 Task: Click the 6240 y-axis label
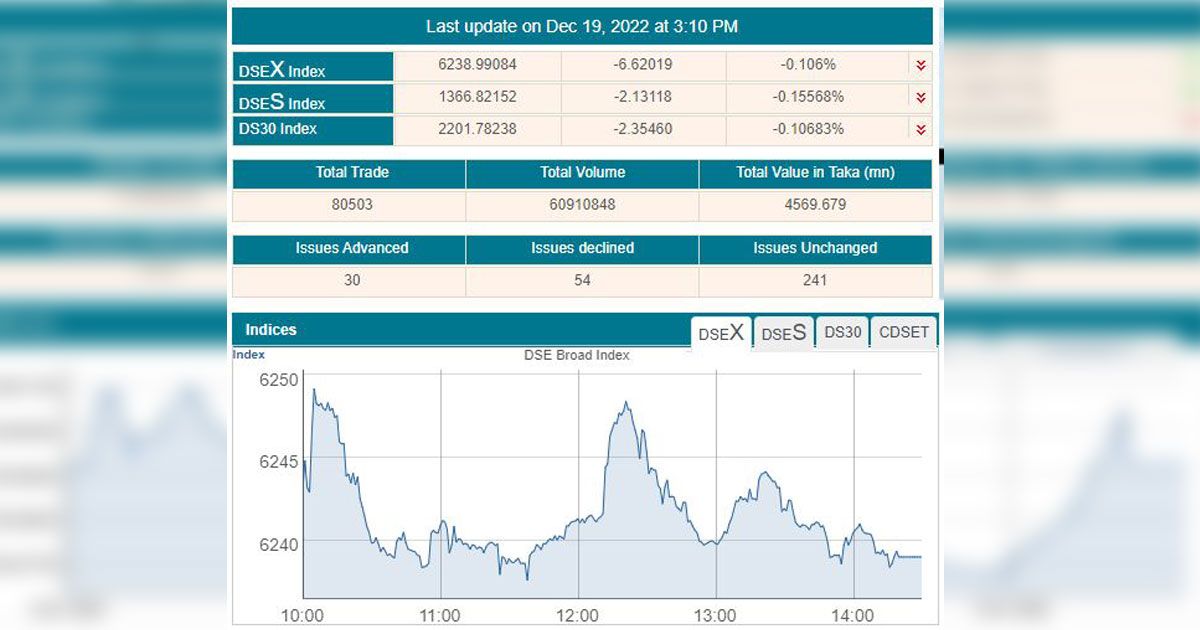[279, 544]
